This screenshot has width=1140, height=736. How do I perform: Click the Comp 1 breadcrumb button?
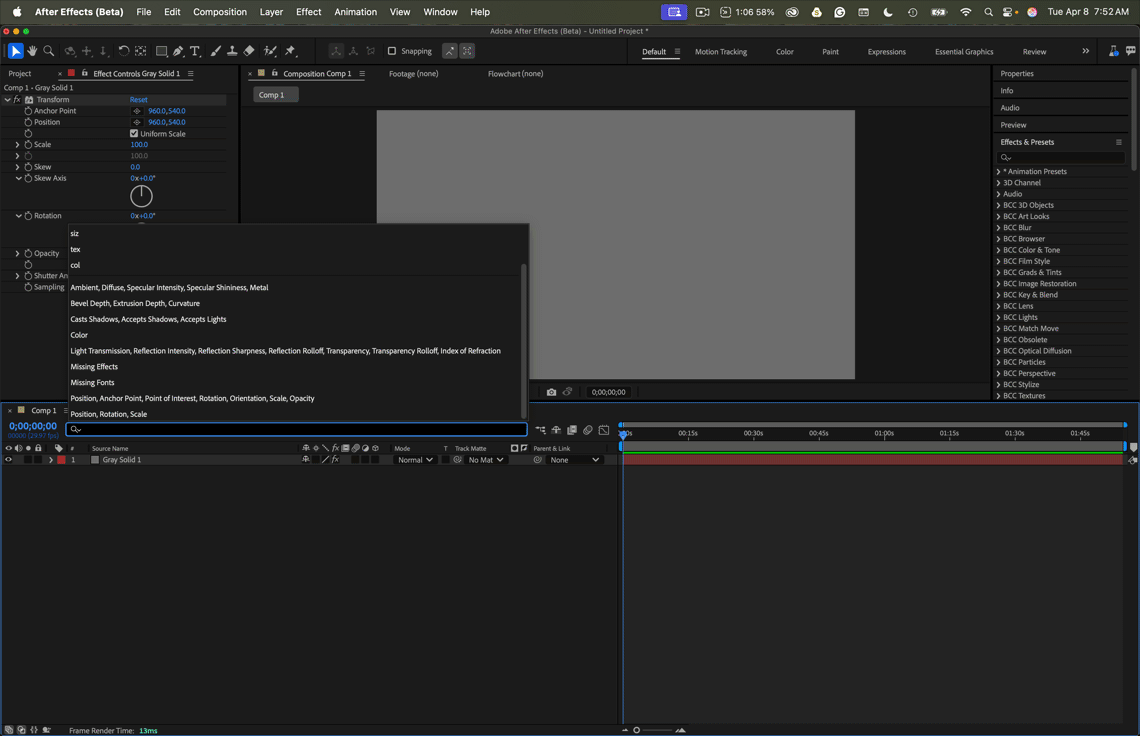coord(275,95)
